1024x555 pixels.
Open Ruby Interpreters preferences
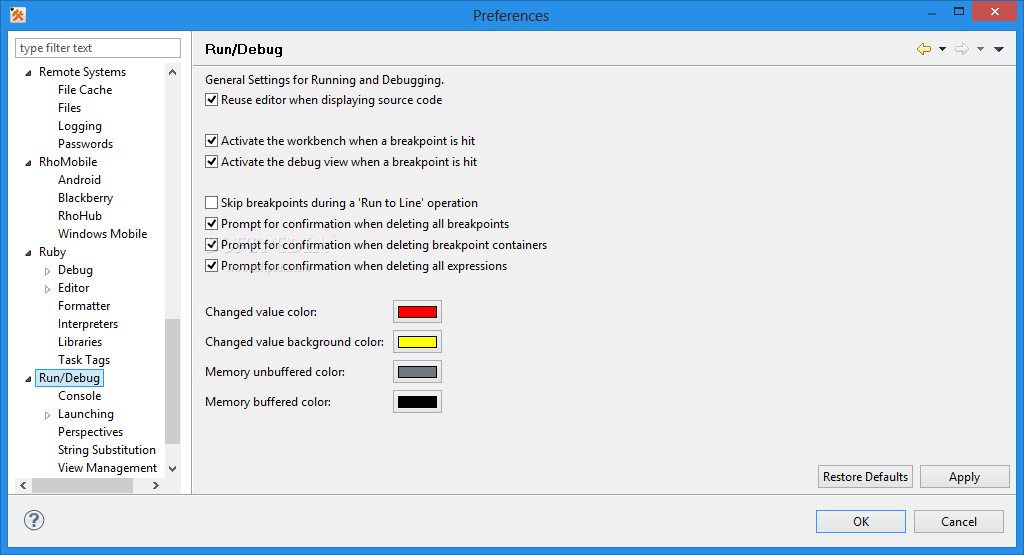tap(88, 324)
